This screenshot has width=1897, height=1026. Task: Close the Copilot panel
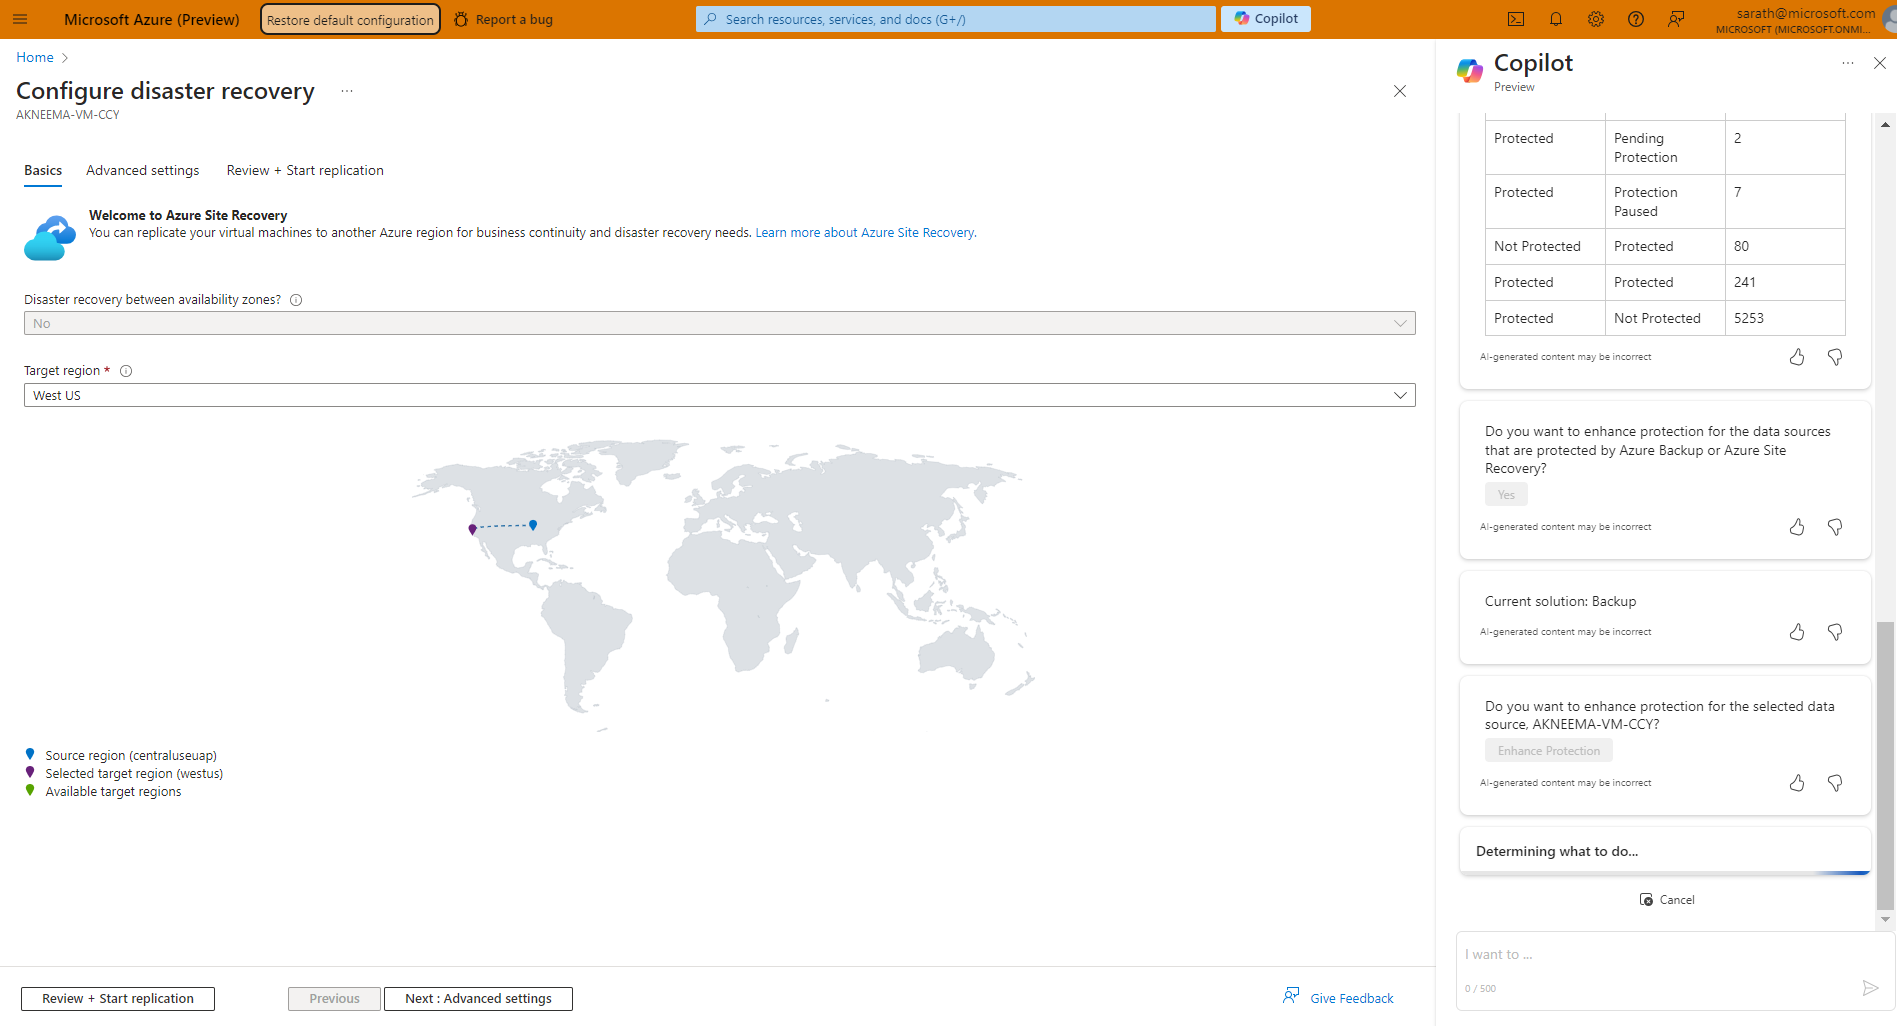coord(1880,63)
